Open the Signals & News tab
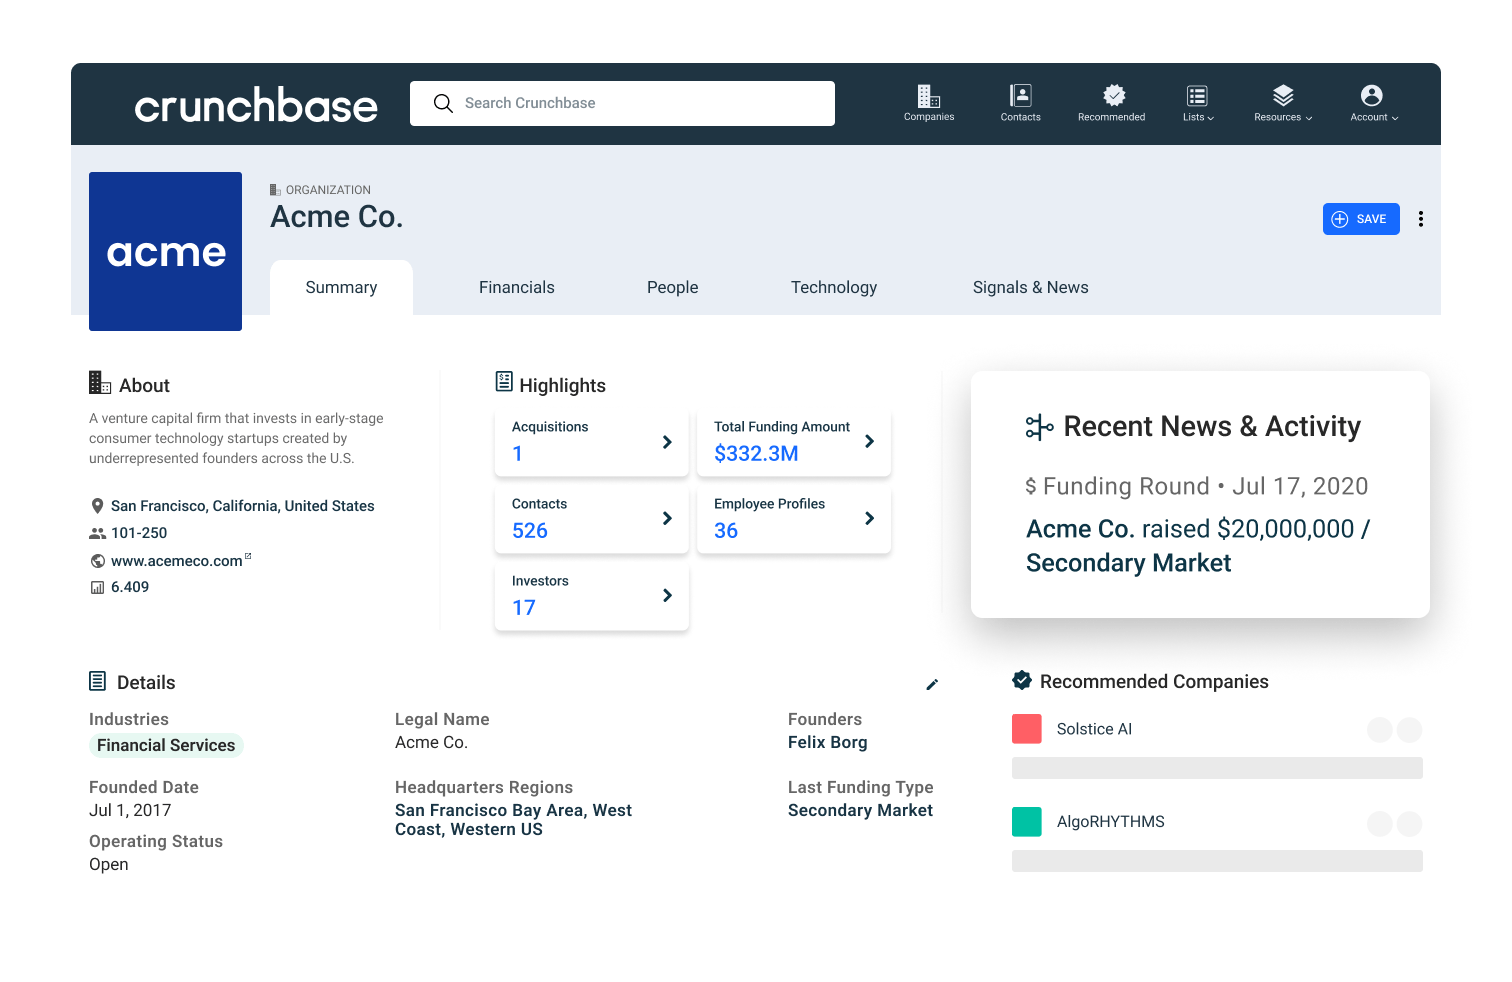 [x=1030, y=287]
